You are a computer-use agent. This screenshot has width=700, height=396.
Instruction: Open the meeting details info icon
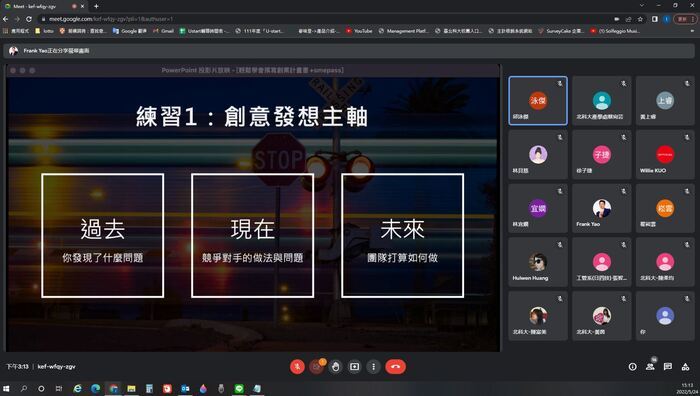[632, 367]
